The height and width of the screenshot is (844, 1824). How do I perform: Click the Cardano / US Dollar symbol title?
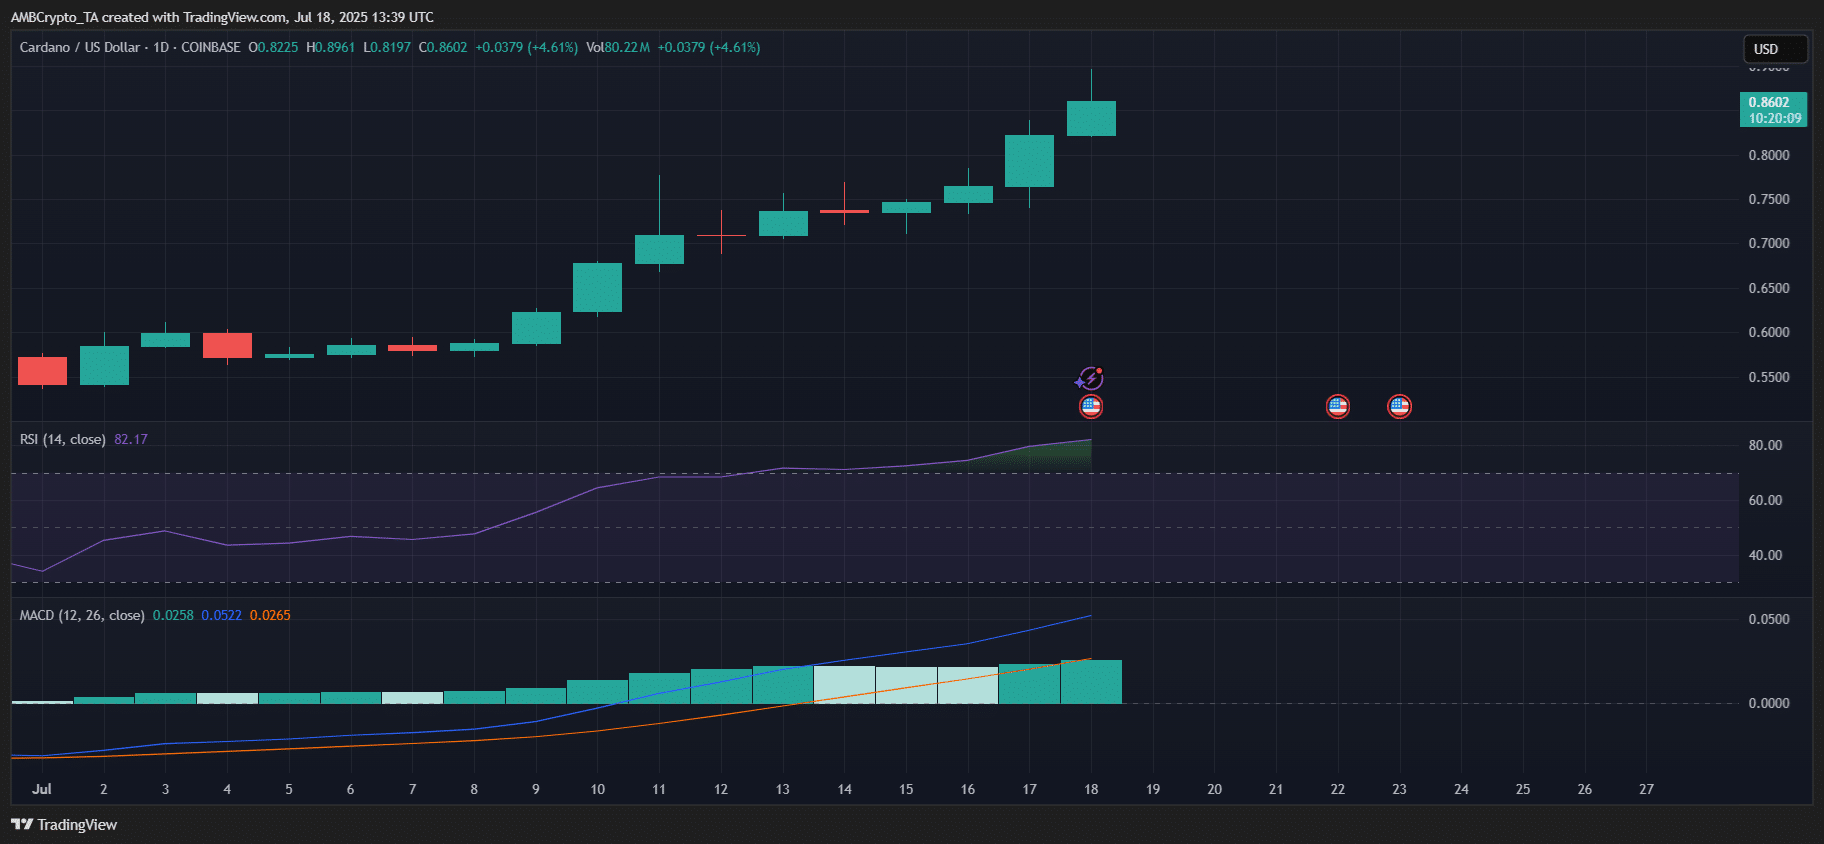(x=82, y=47)
